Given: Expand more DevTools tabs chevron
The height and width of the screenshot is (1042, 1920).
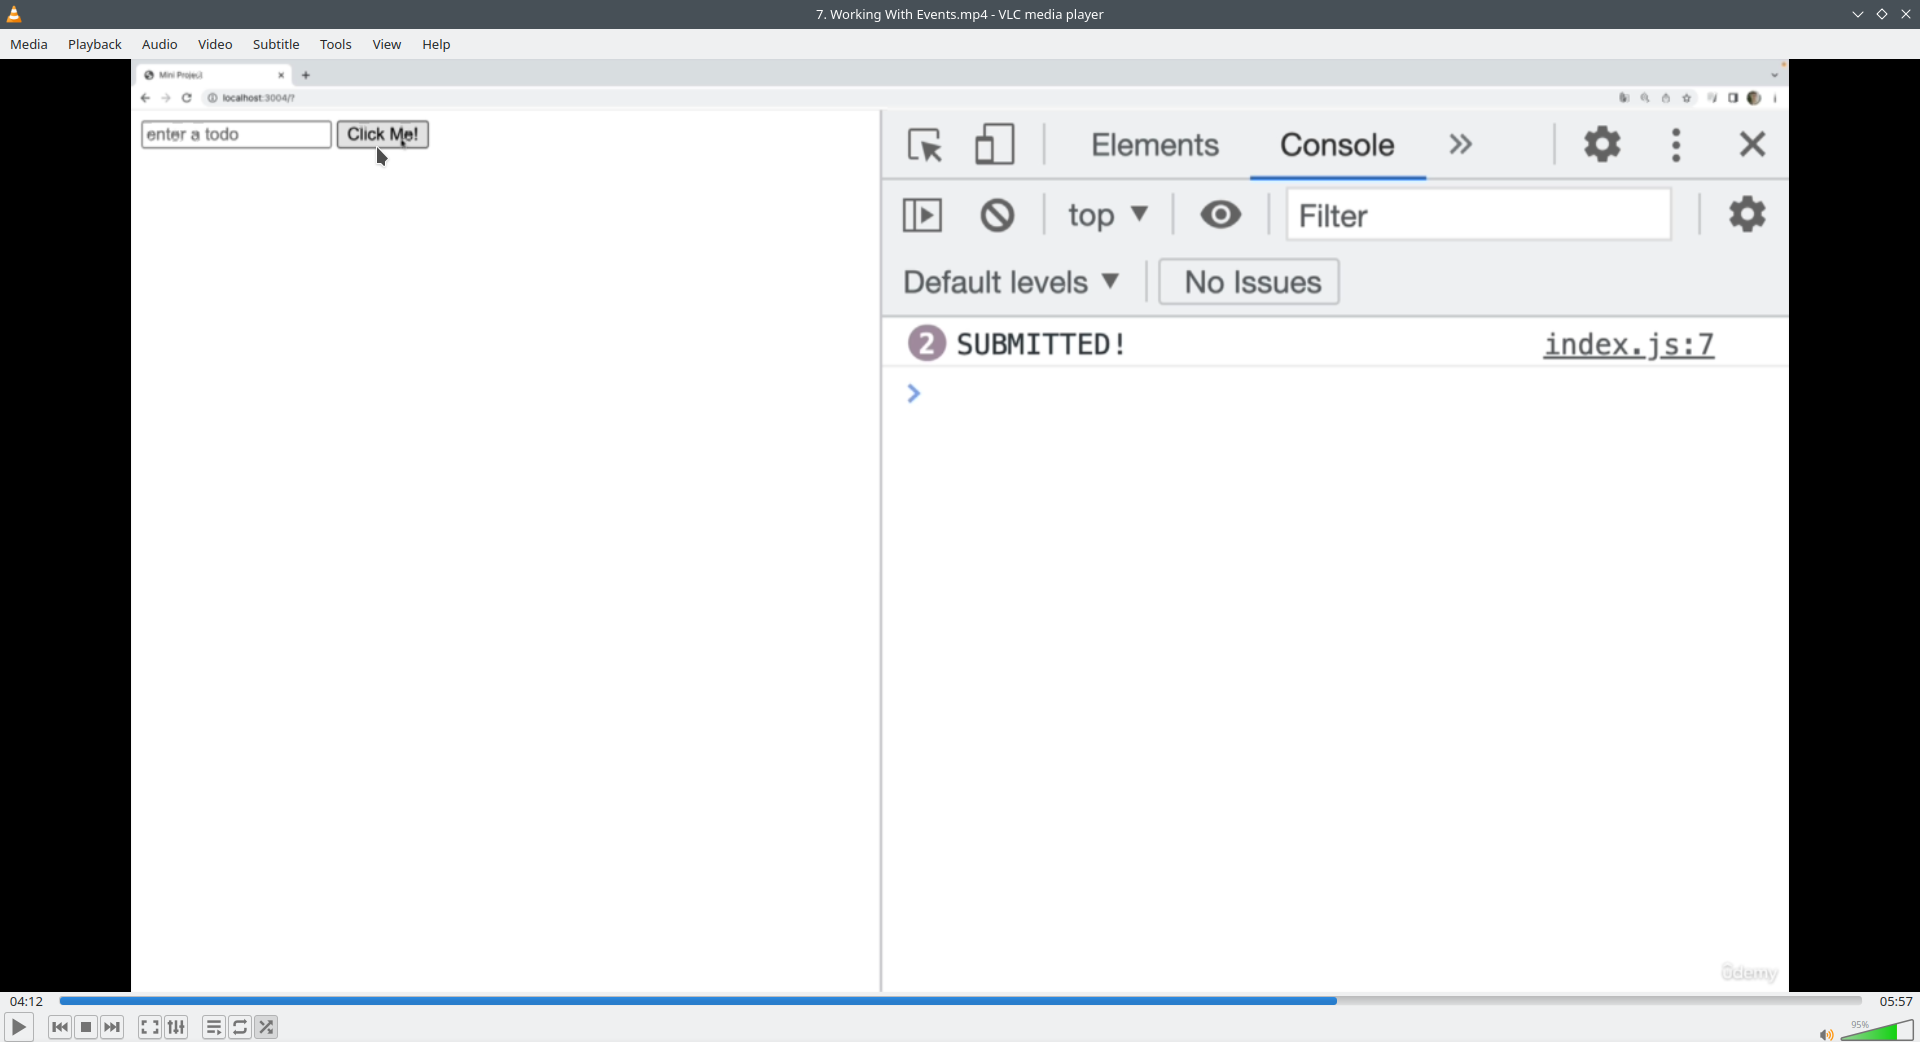Looking at the screenshot, I should tap(1461, 144).
